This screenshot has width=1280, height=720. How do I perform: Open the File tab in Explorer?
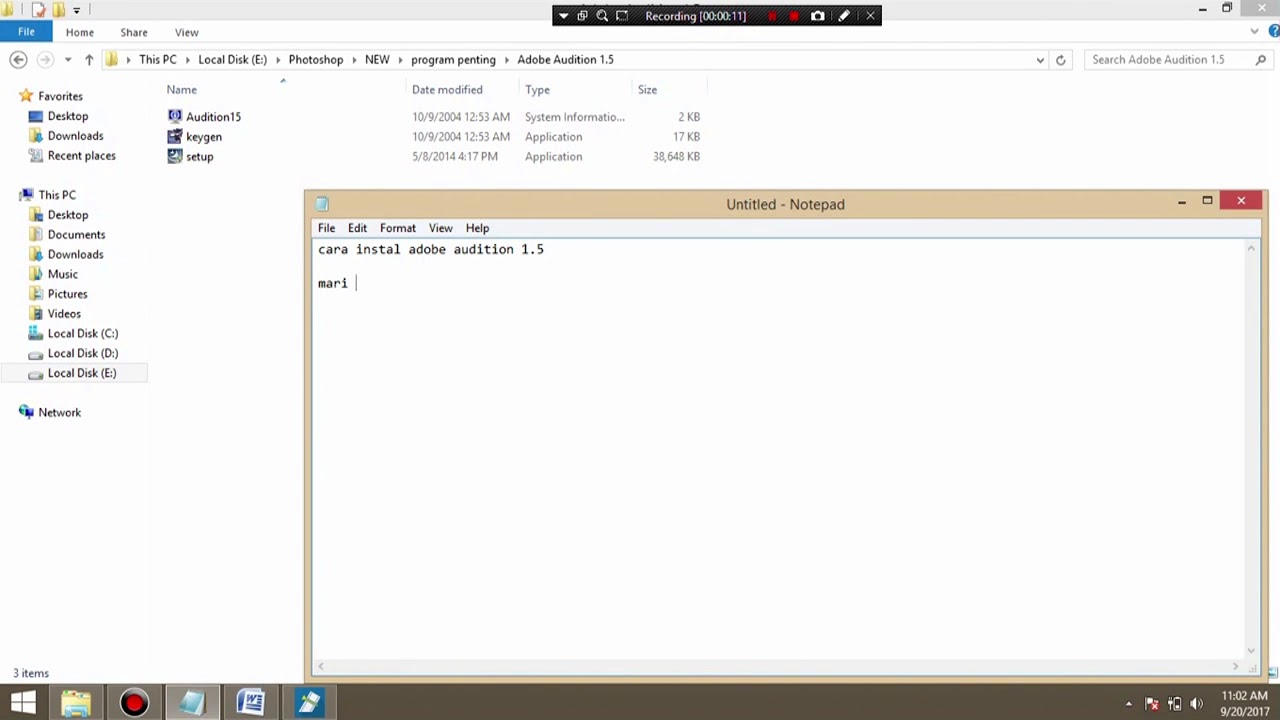(26, 32)
